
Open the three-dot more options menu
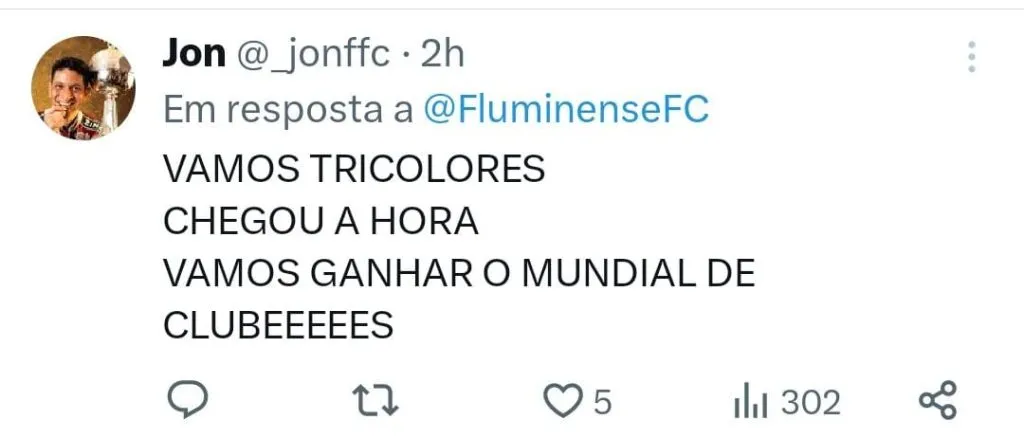pos(971,57)
